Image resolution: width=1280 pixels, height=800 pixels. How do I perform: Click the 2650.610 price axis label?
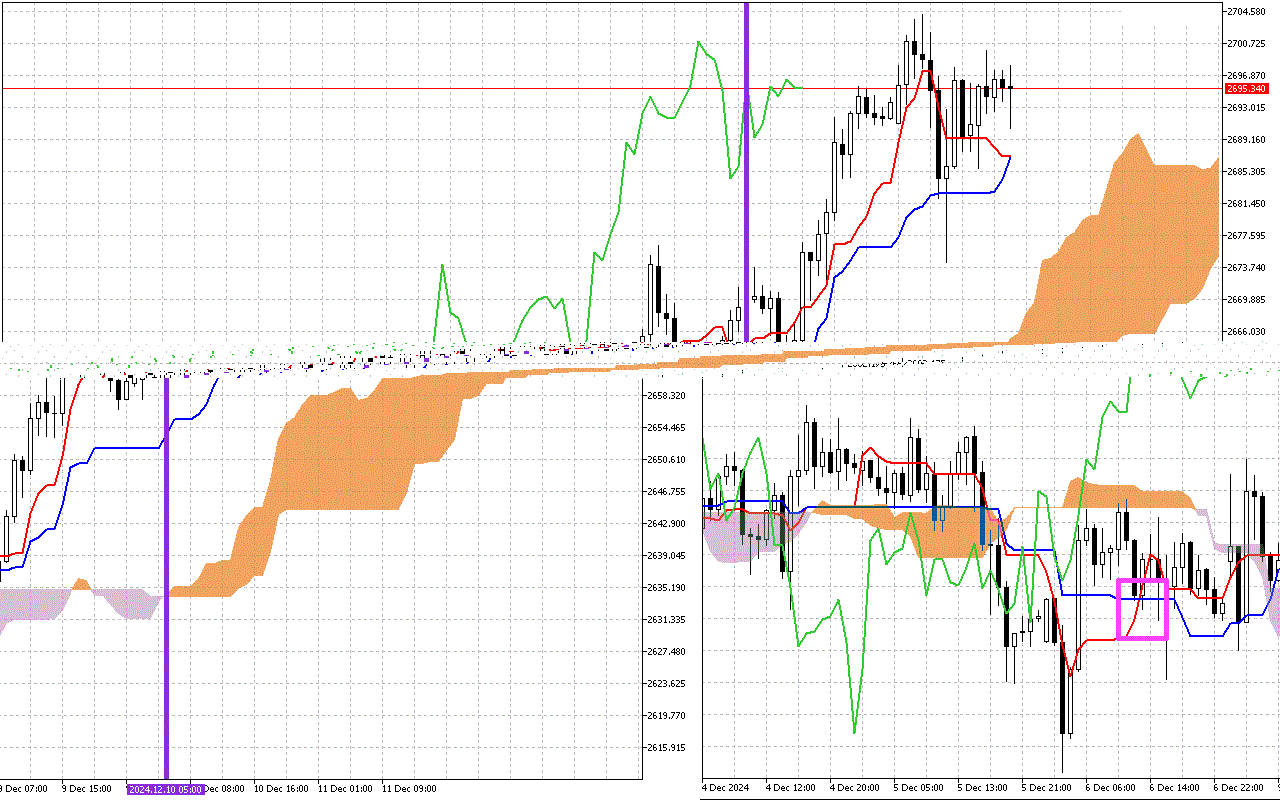[x=666, y=460]
